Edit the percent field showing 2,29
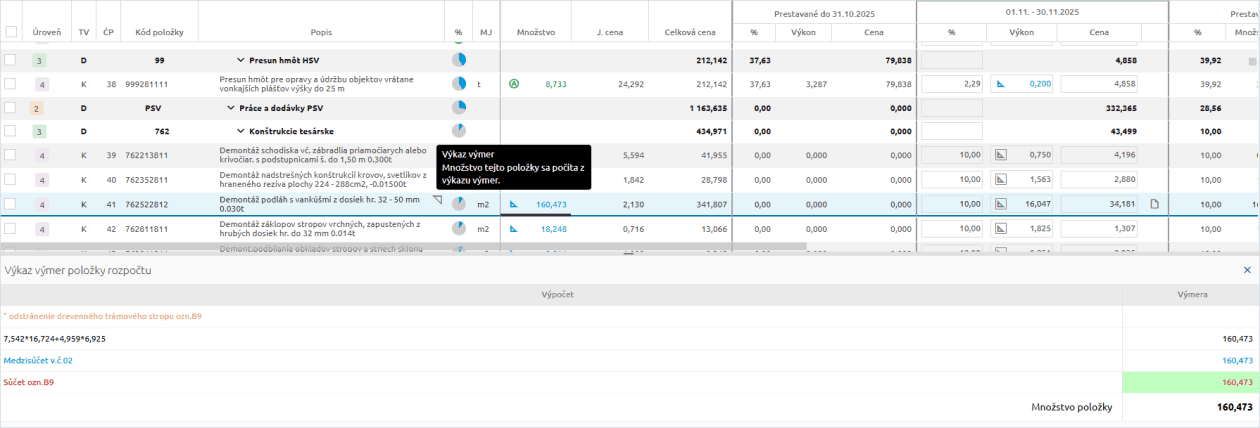The height and width of the screenshot is (428, 1260). [951, 84]
